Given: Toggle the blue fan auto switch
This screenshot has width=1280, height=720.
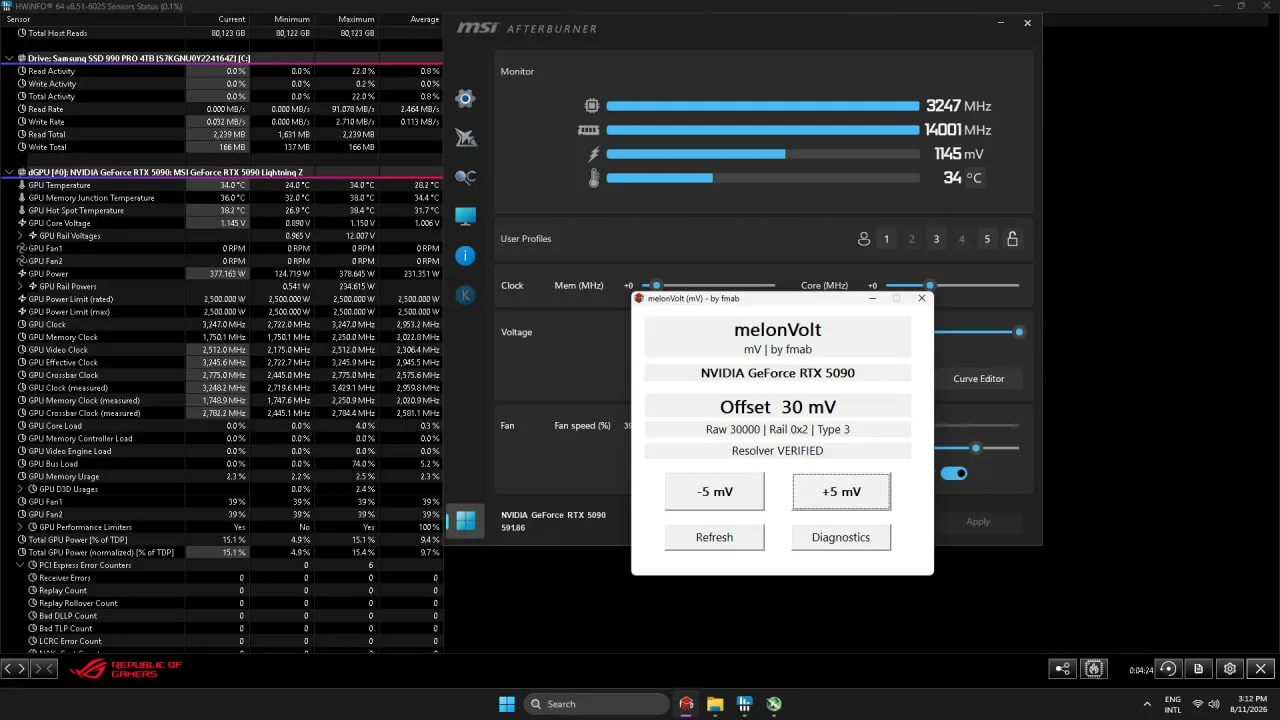Looking at the screenshot, I should [x=954, y=473].
